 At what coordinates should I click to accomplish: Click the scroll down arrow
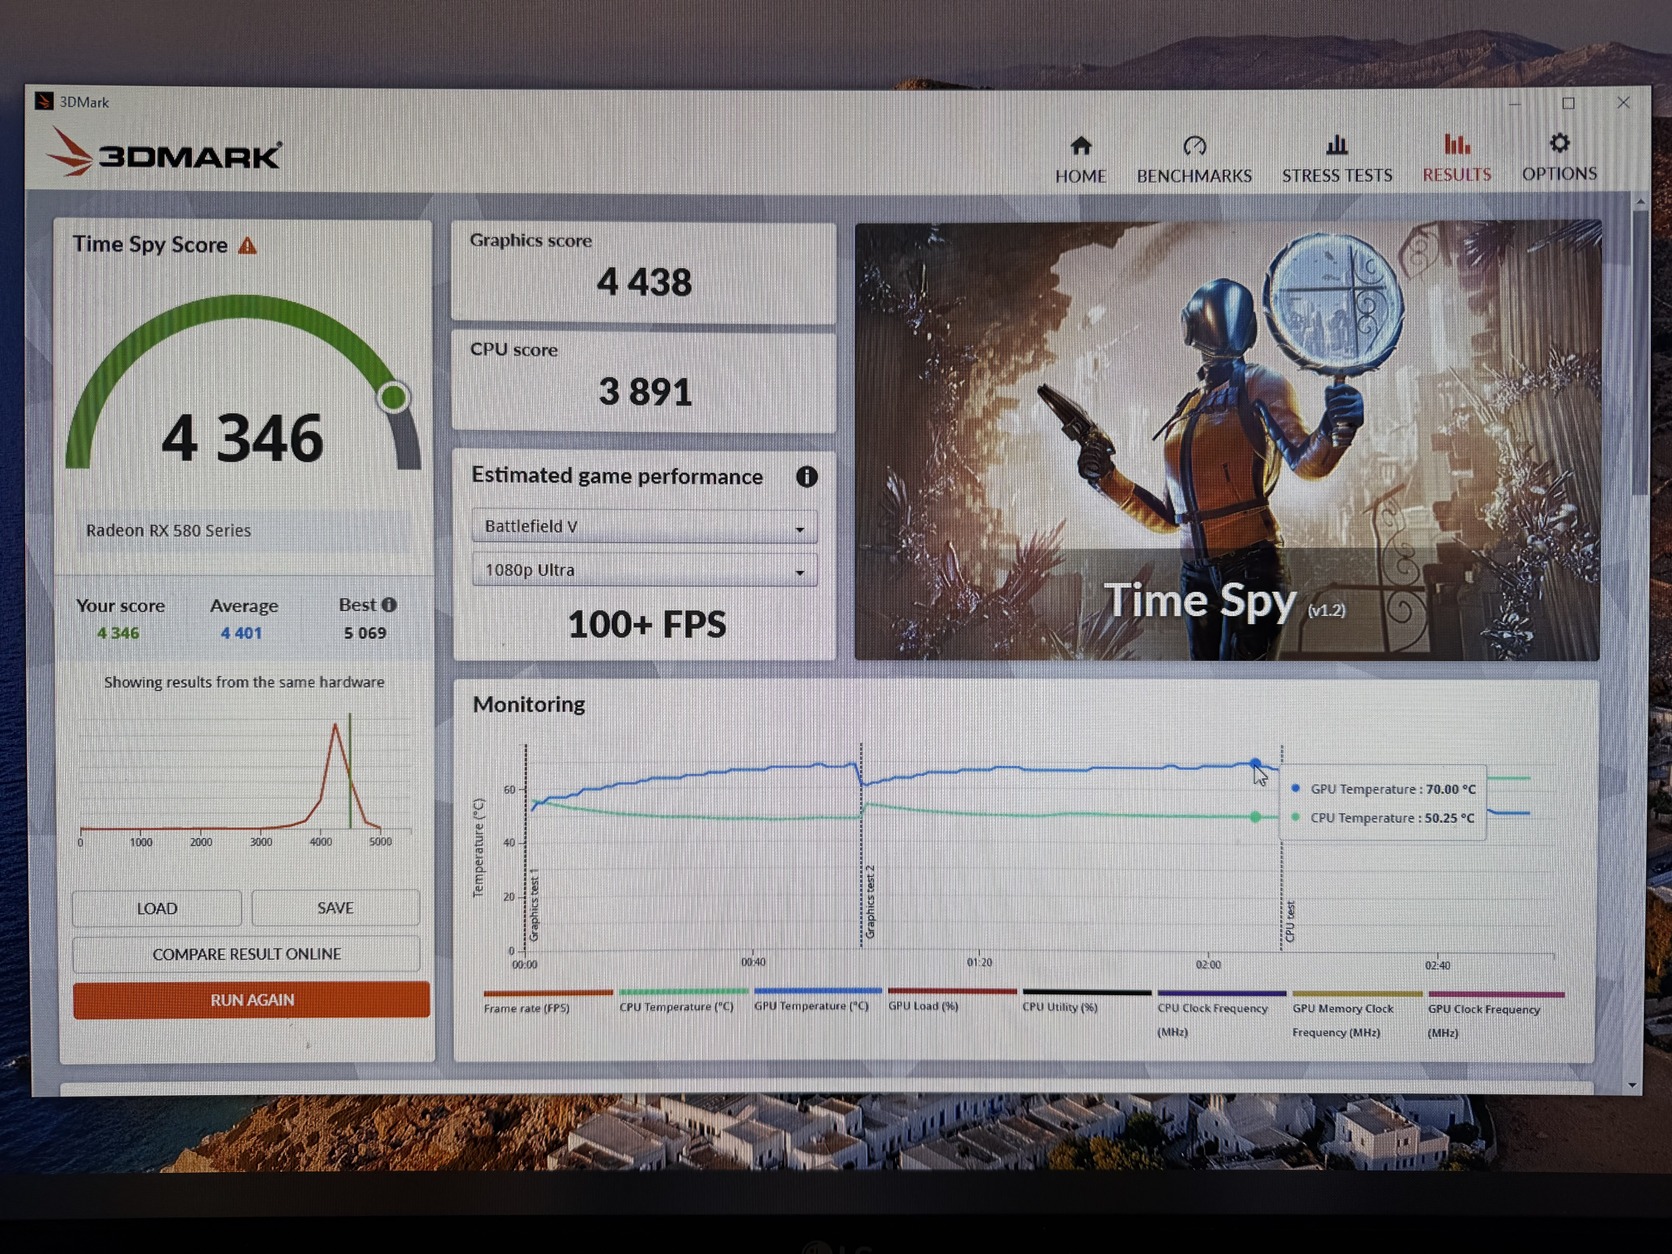click(1633, 1084)
